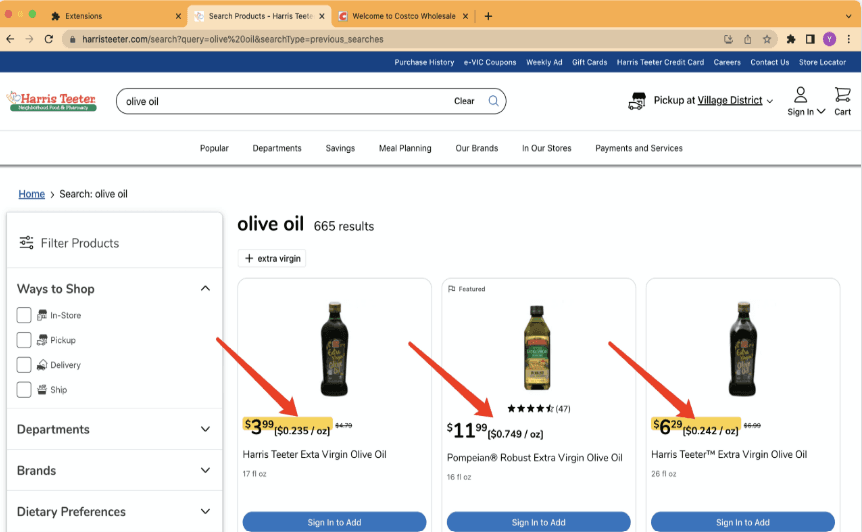Open the Pickup at Village District dropdown
This screenshot has width=862, height=532.
714,101
